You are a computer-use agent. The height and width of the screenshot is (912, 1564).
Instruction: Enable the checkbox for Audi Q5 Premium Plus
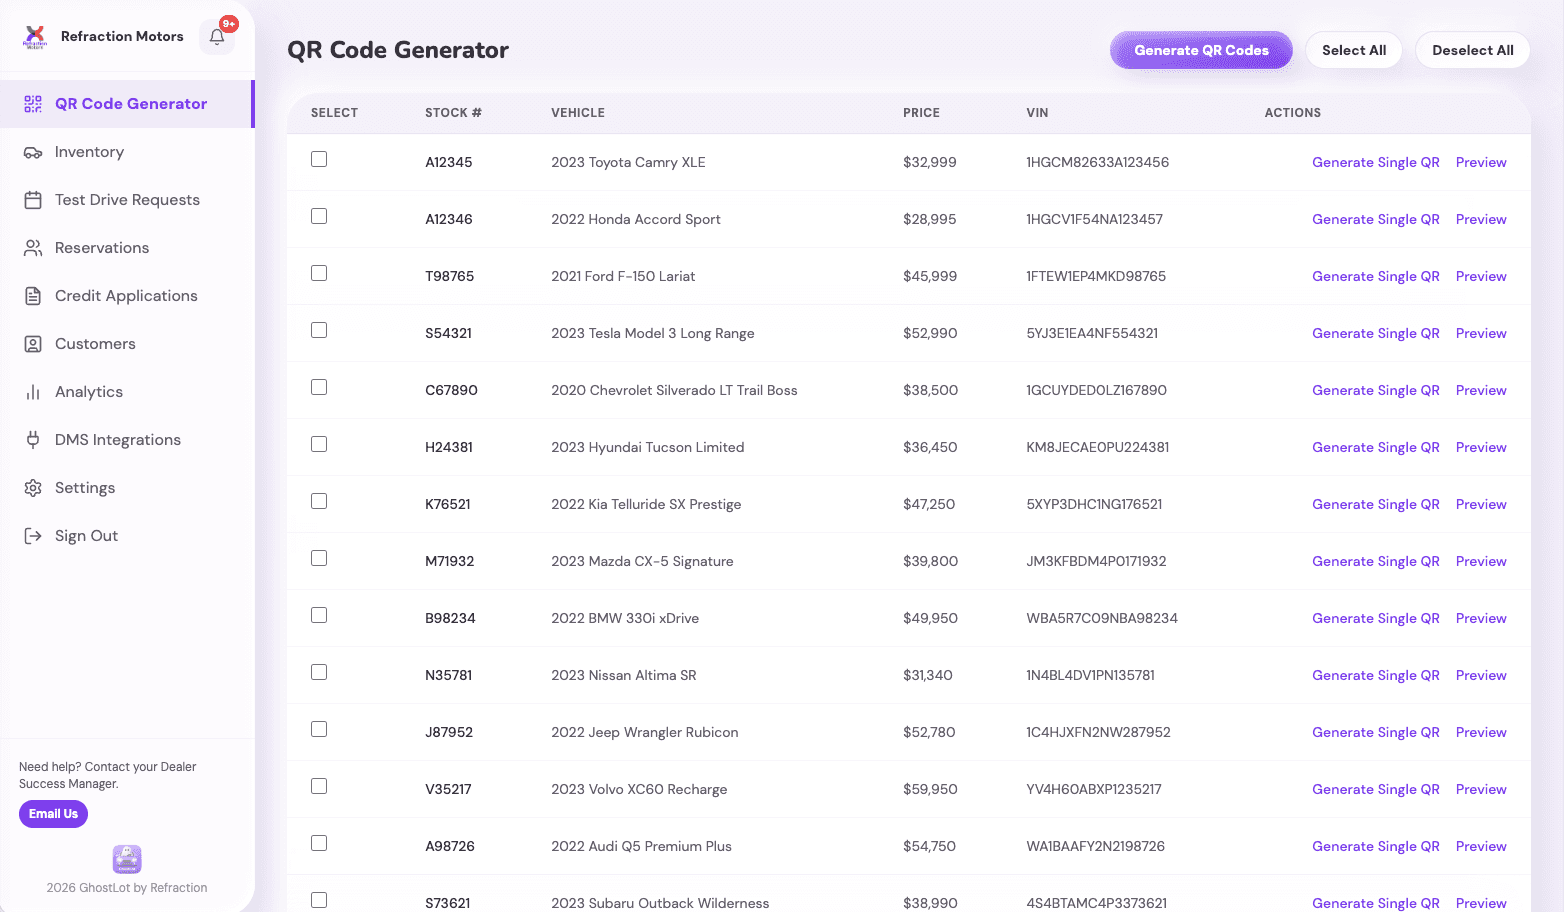[x=319, y=843]
